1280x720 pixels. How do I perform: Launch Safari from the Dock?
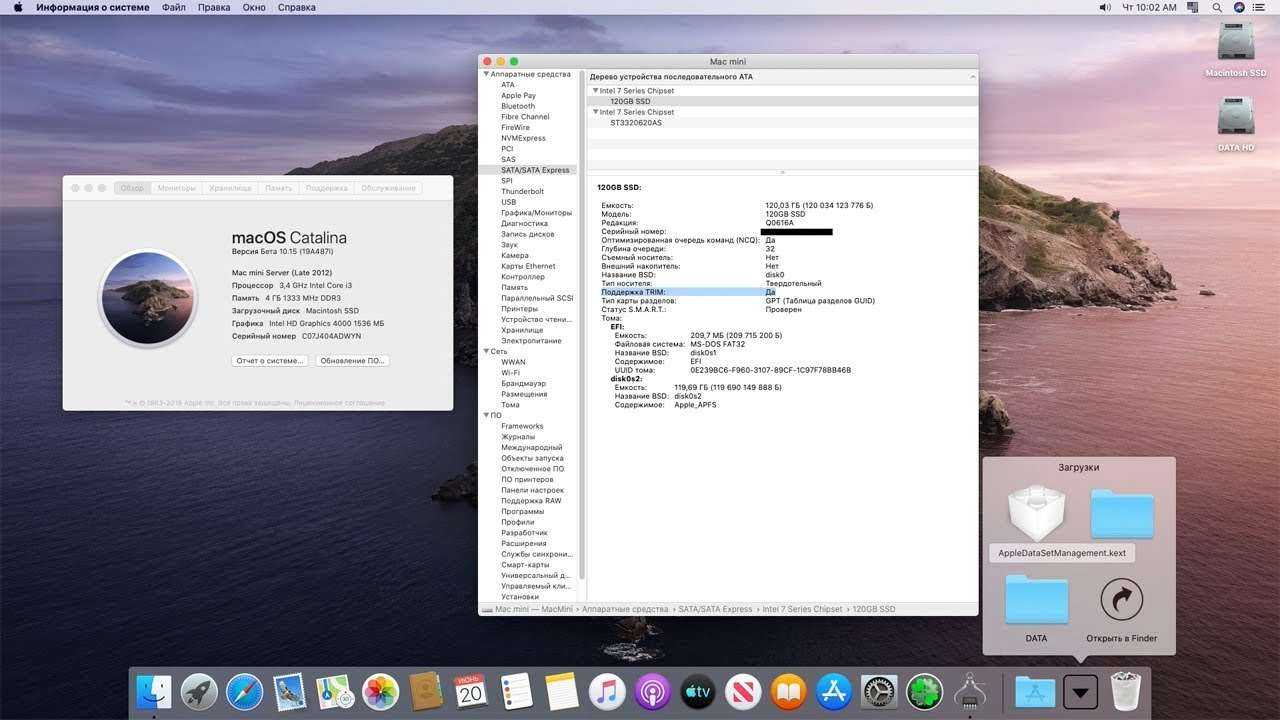[244, 691]
